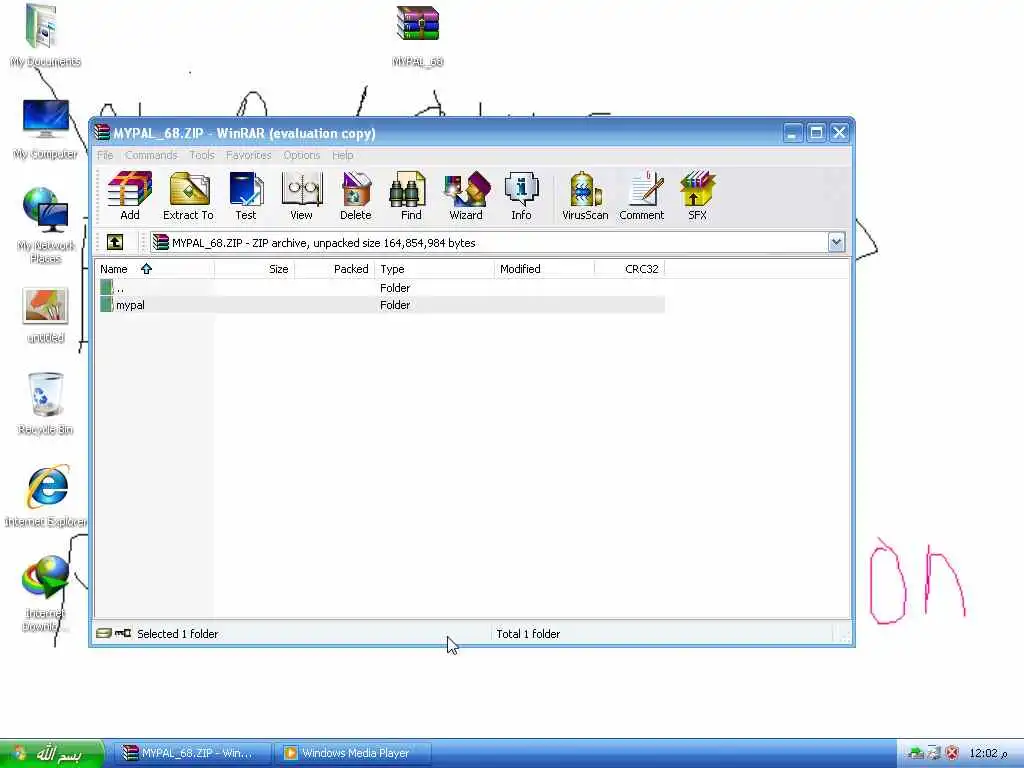The height and width of the screenshot is (768, 1024).
Task: Close the WinRAR window
Action: [839, 133]
